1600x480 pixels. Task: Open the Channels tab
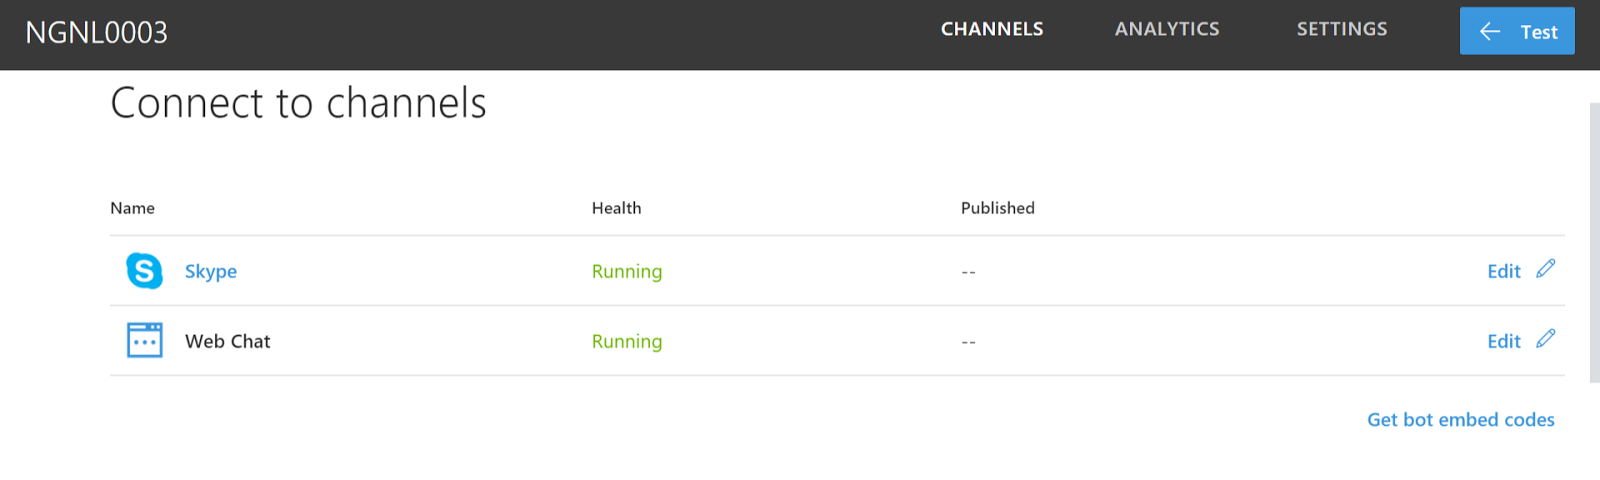[992, 30]
